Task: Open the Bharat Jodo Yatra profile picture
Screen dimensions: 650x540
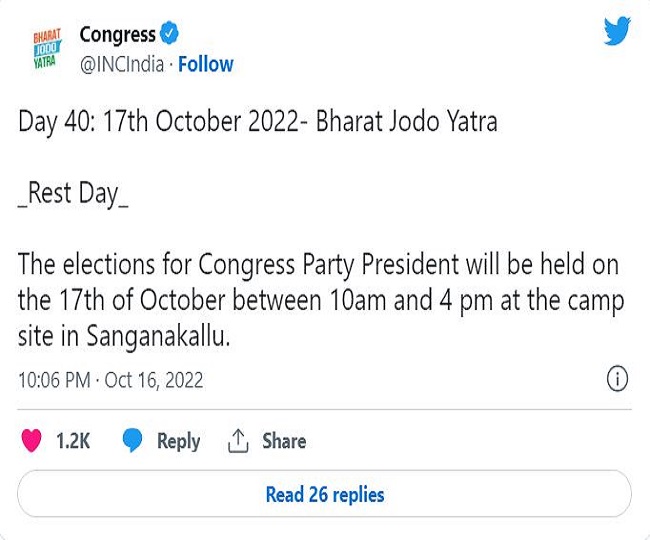Action: click(x=47, y=48)
